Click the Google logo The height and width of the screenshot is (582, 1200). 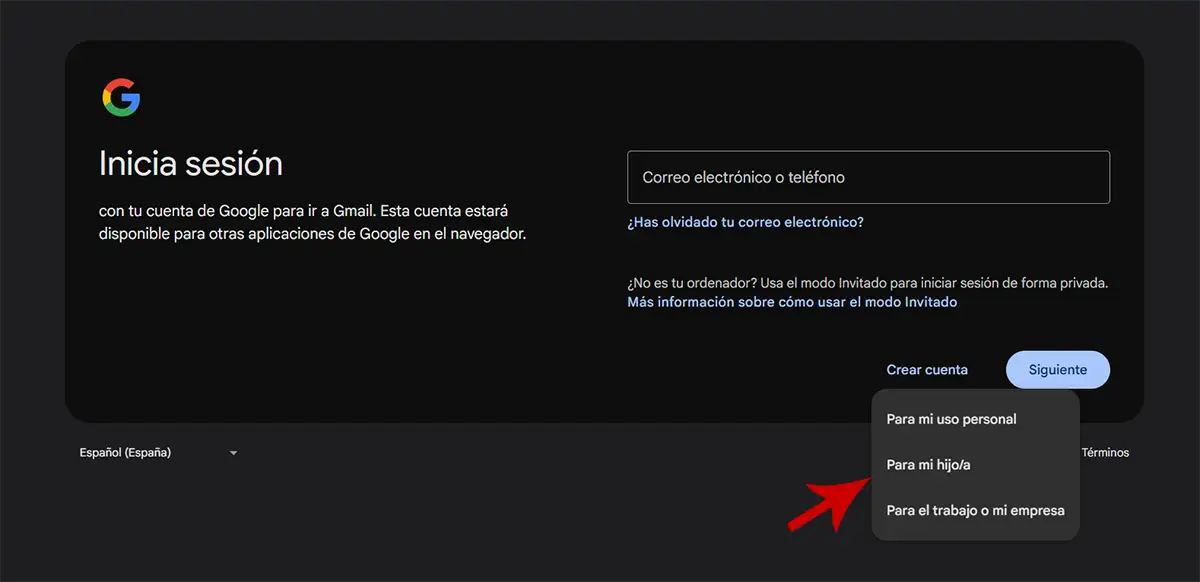(121, 98)
